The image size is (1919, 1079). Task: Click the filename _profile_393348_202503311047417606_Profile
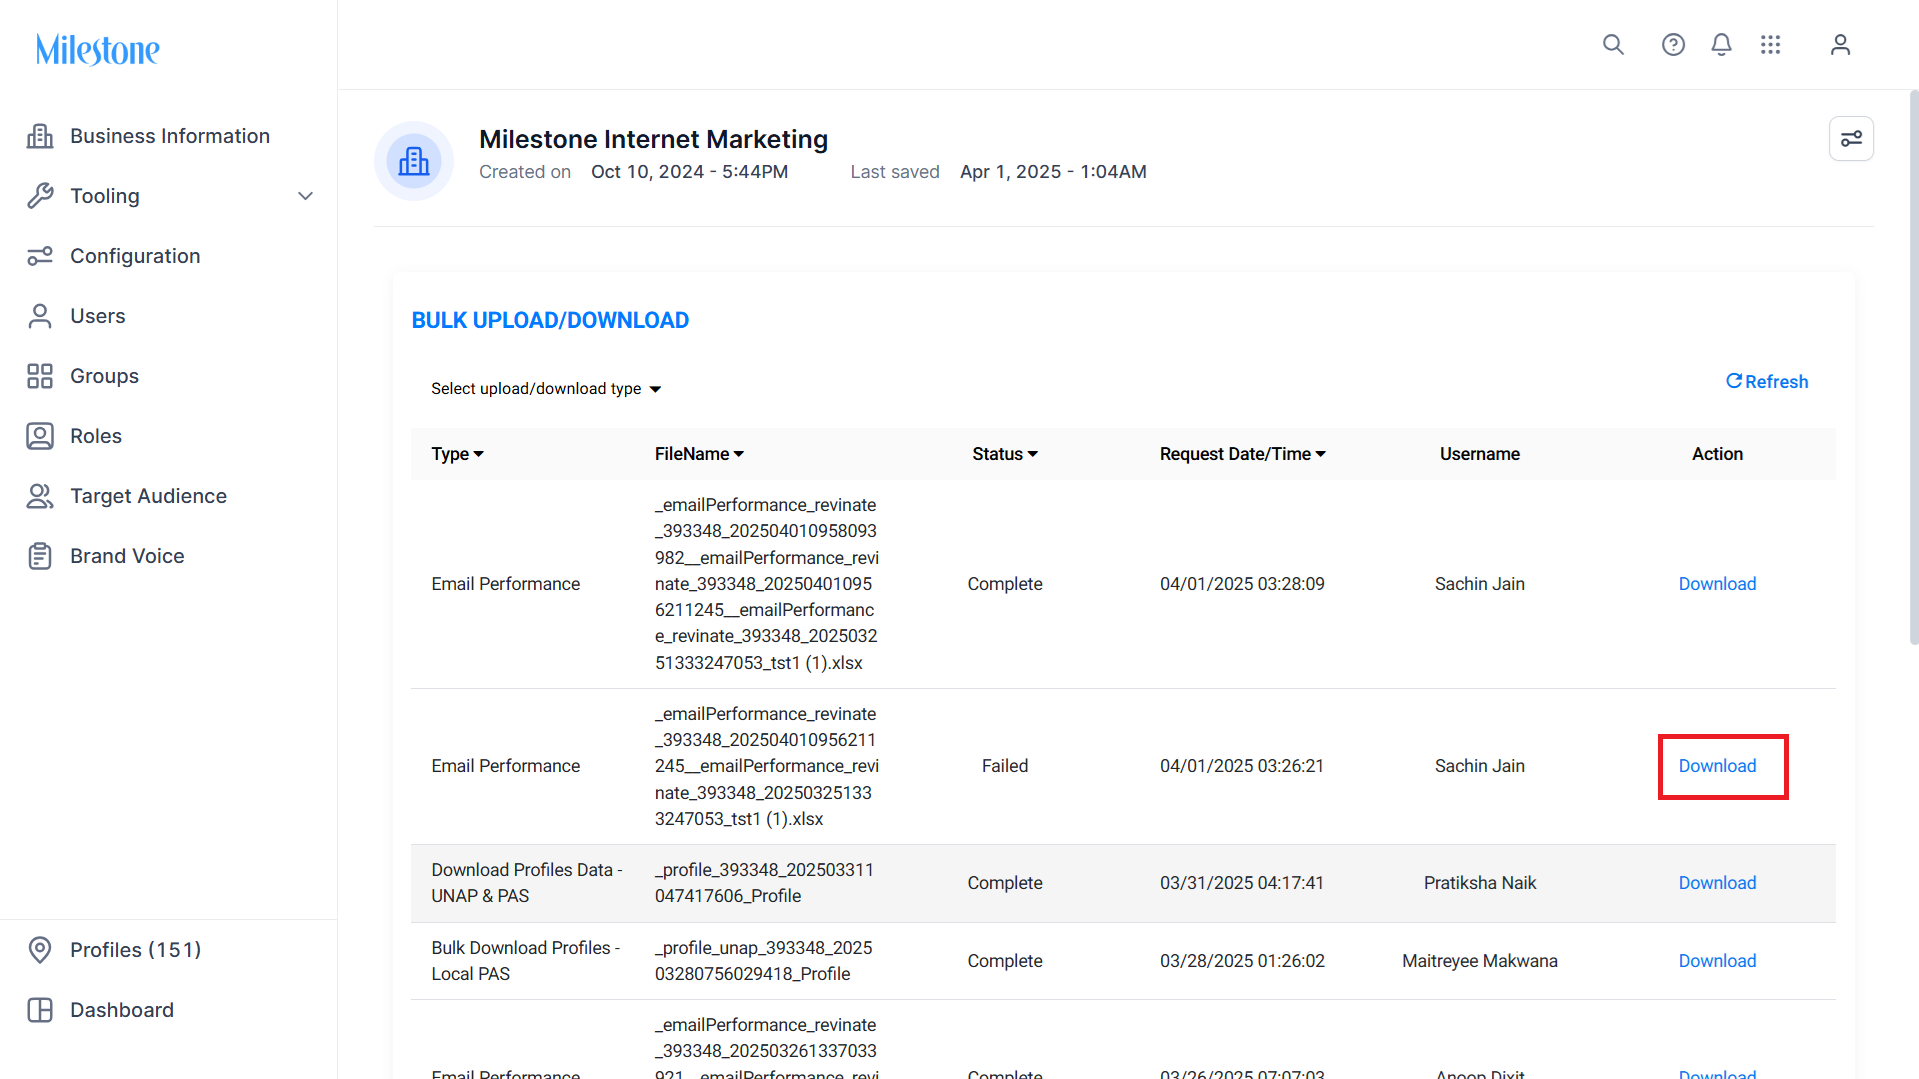(x=764, y=883)
